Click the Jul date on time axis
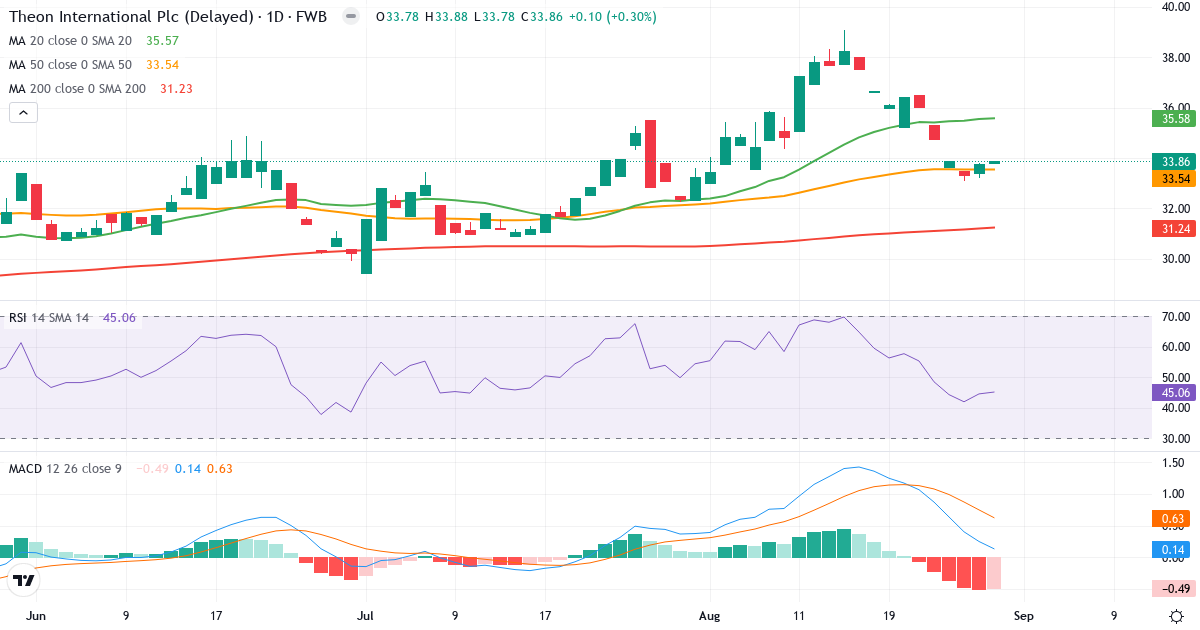 pyautogui.click(x=365, y=616)
